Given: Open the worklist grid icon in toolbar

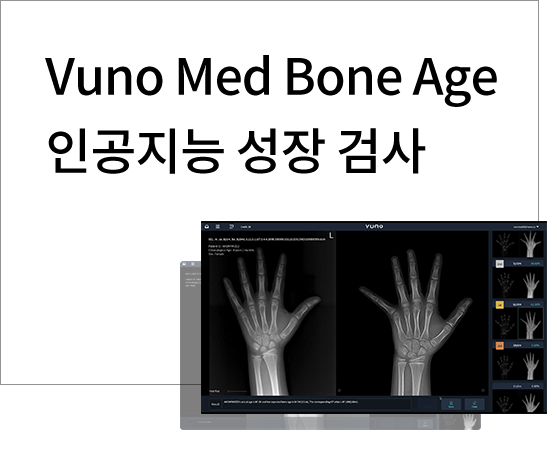Looking at the screenshot, I should coord(218,227).
